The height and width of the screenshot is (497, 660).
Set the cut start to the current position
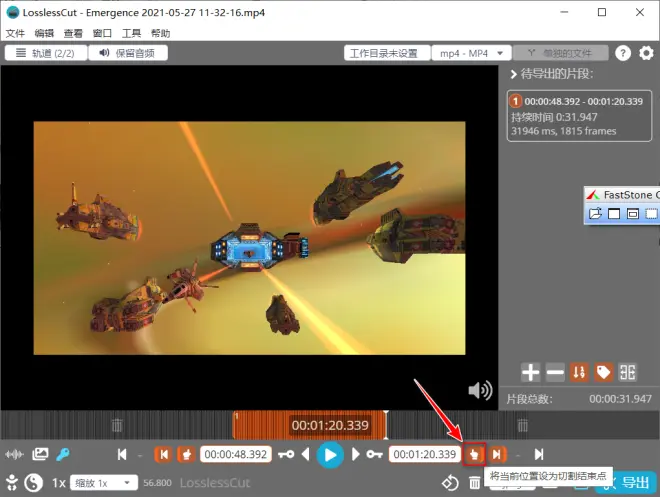[186, 454]
